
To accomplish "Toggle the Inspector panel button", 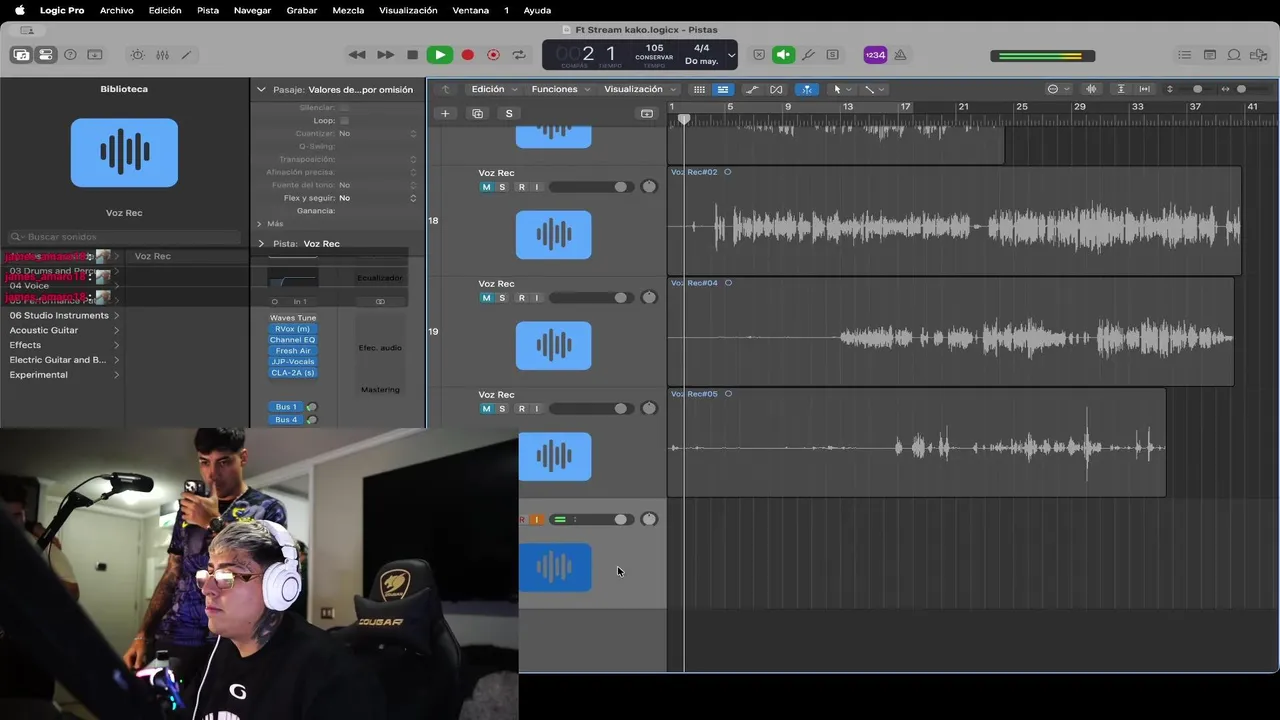I will coord(45,55).
